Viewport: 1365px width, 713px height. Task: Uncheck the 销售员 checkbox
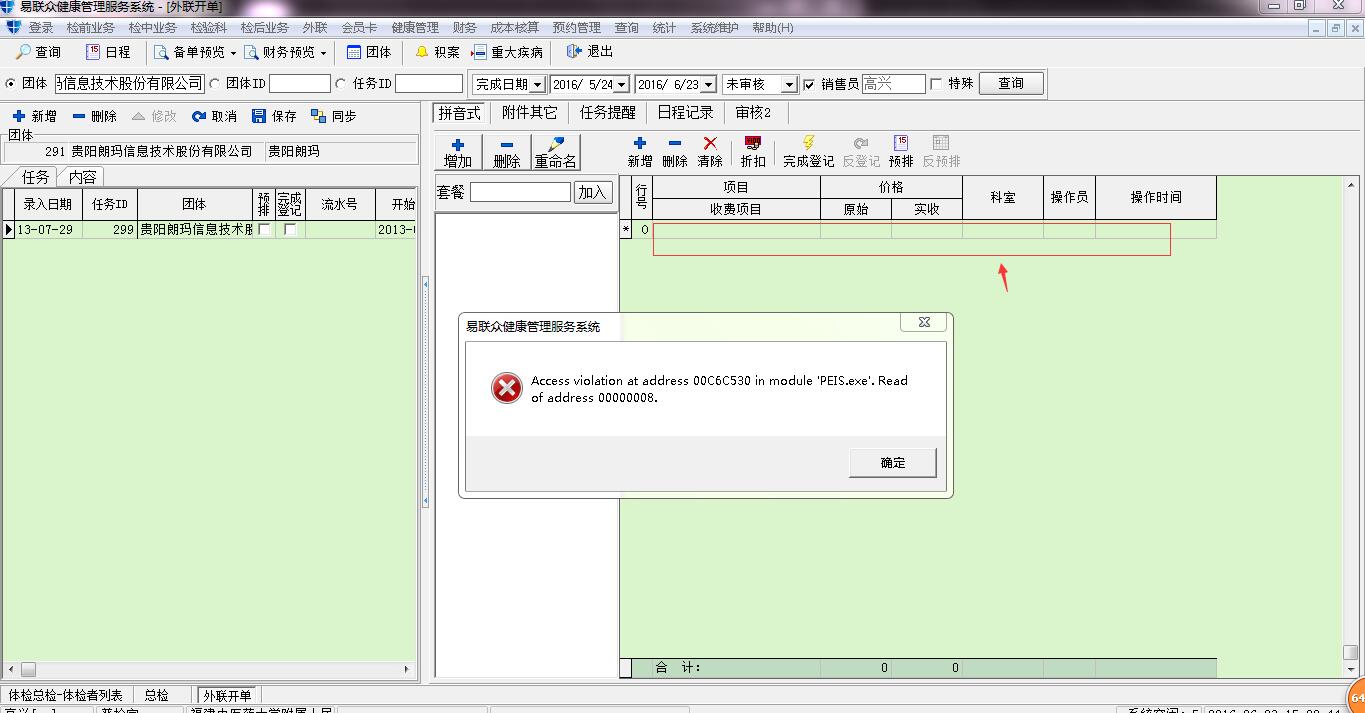810,84
